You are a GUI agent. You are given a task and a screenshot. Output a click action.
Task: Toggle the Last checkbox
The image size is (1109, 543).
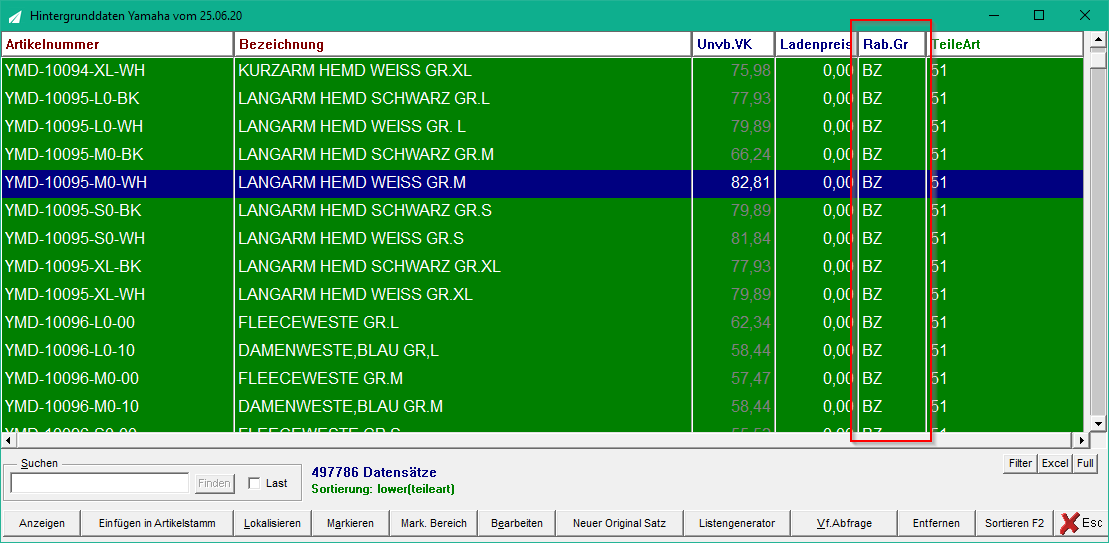[x=255, y=484]
